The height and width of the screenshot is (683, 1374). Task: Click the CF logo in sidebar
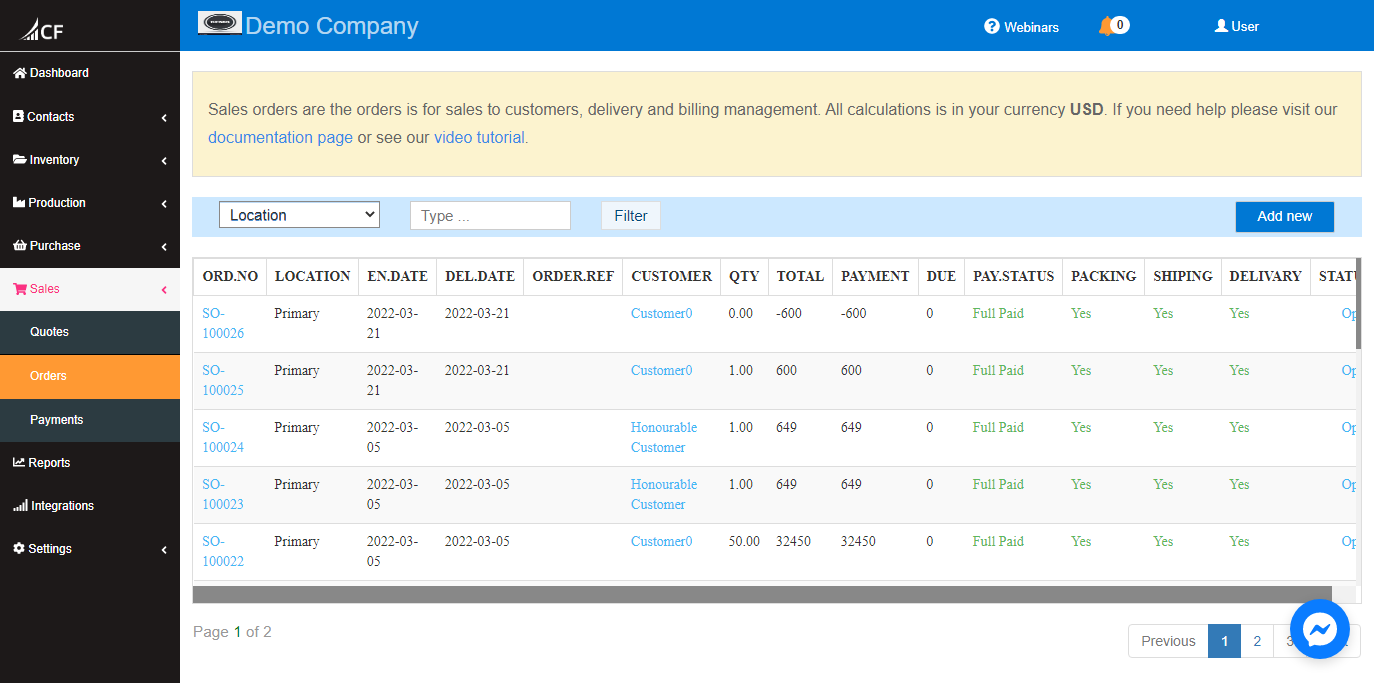pos(42,30)
